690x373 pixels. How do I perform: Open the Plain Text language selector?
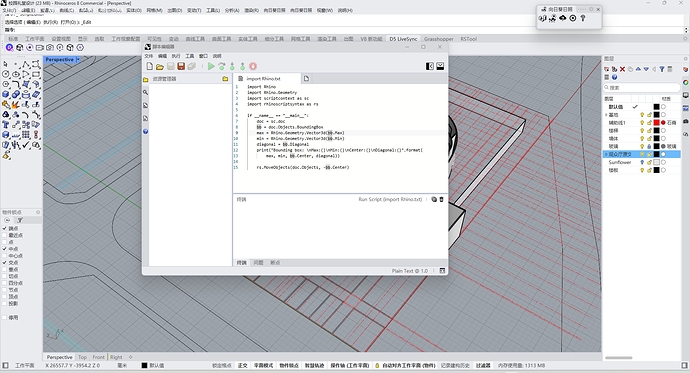coord(410,271)
